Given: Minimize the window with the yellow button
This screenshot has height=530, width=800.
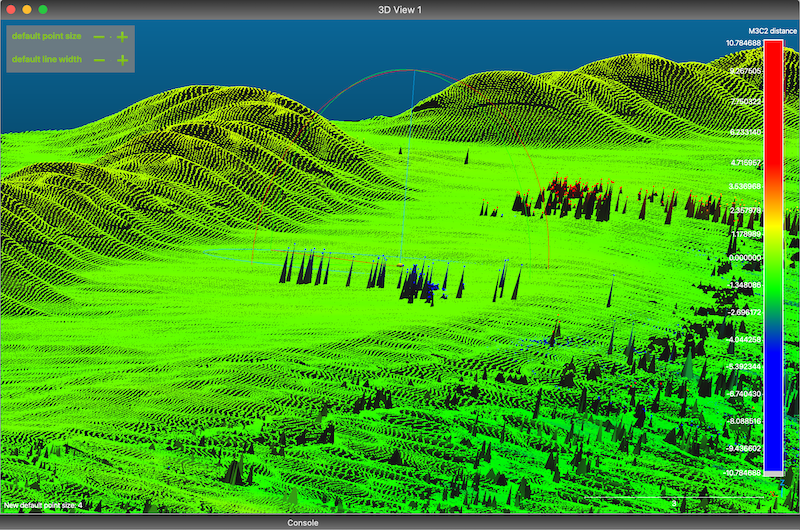Looking at the screenshot, I should [27, 10].
